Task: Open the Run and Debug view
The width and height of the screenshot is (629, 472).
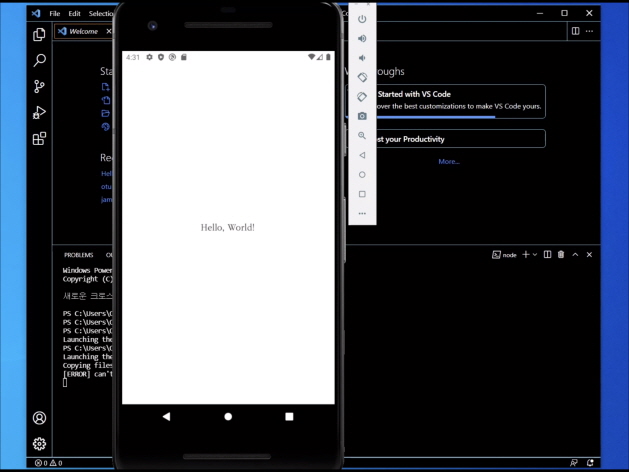Action: pos(39,112)
